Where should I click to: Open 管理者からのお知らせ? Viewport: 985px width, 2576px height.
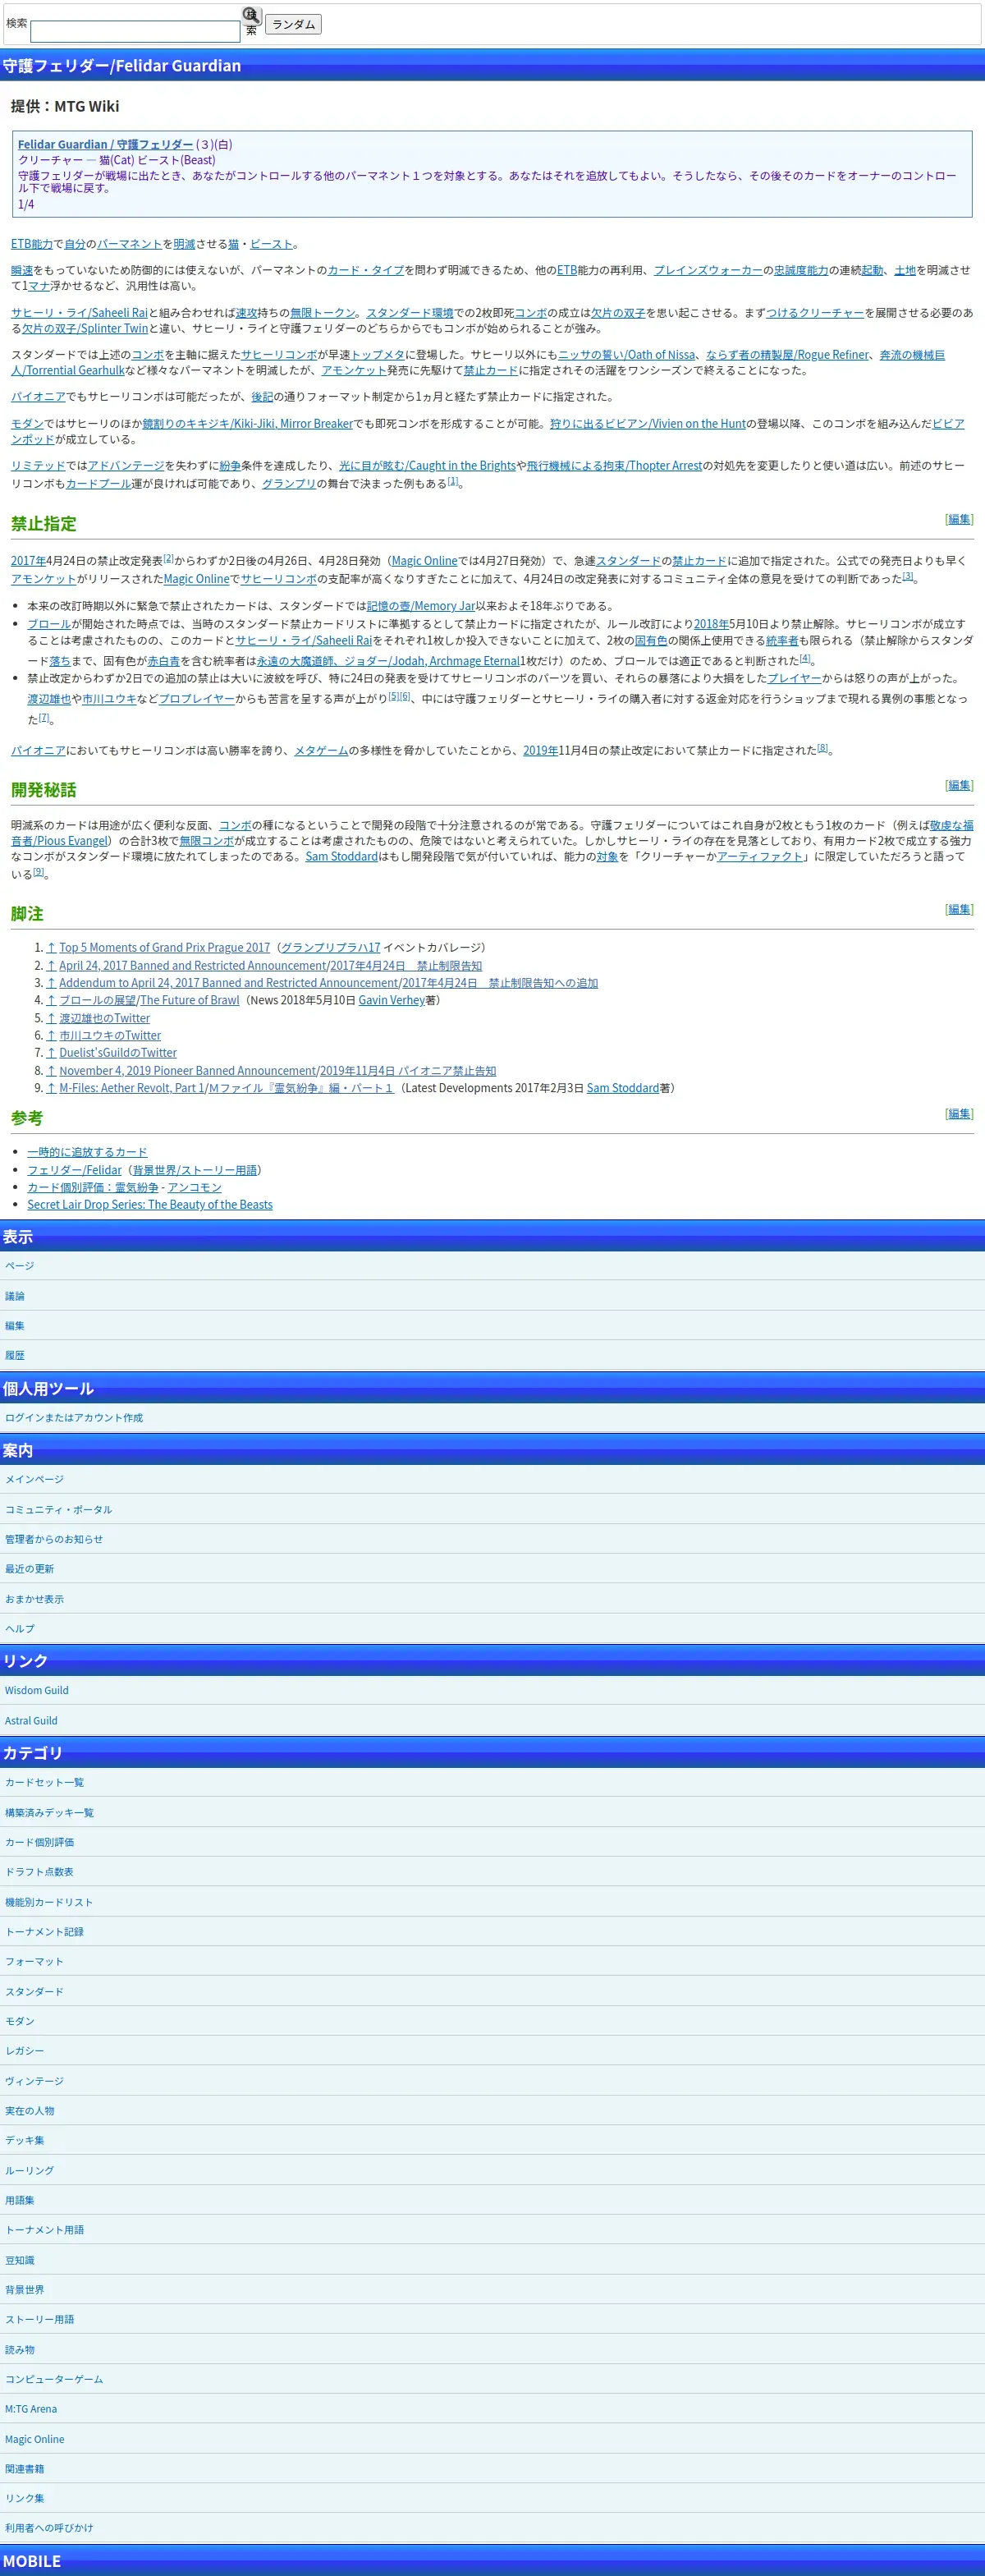54,1539
